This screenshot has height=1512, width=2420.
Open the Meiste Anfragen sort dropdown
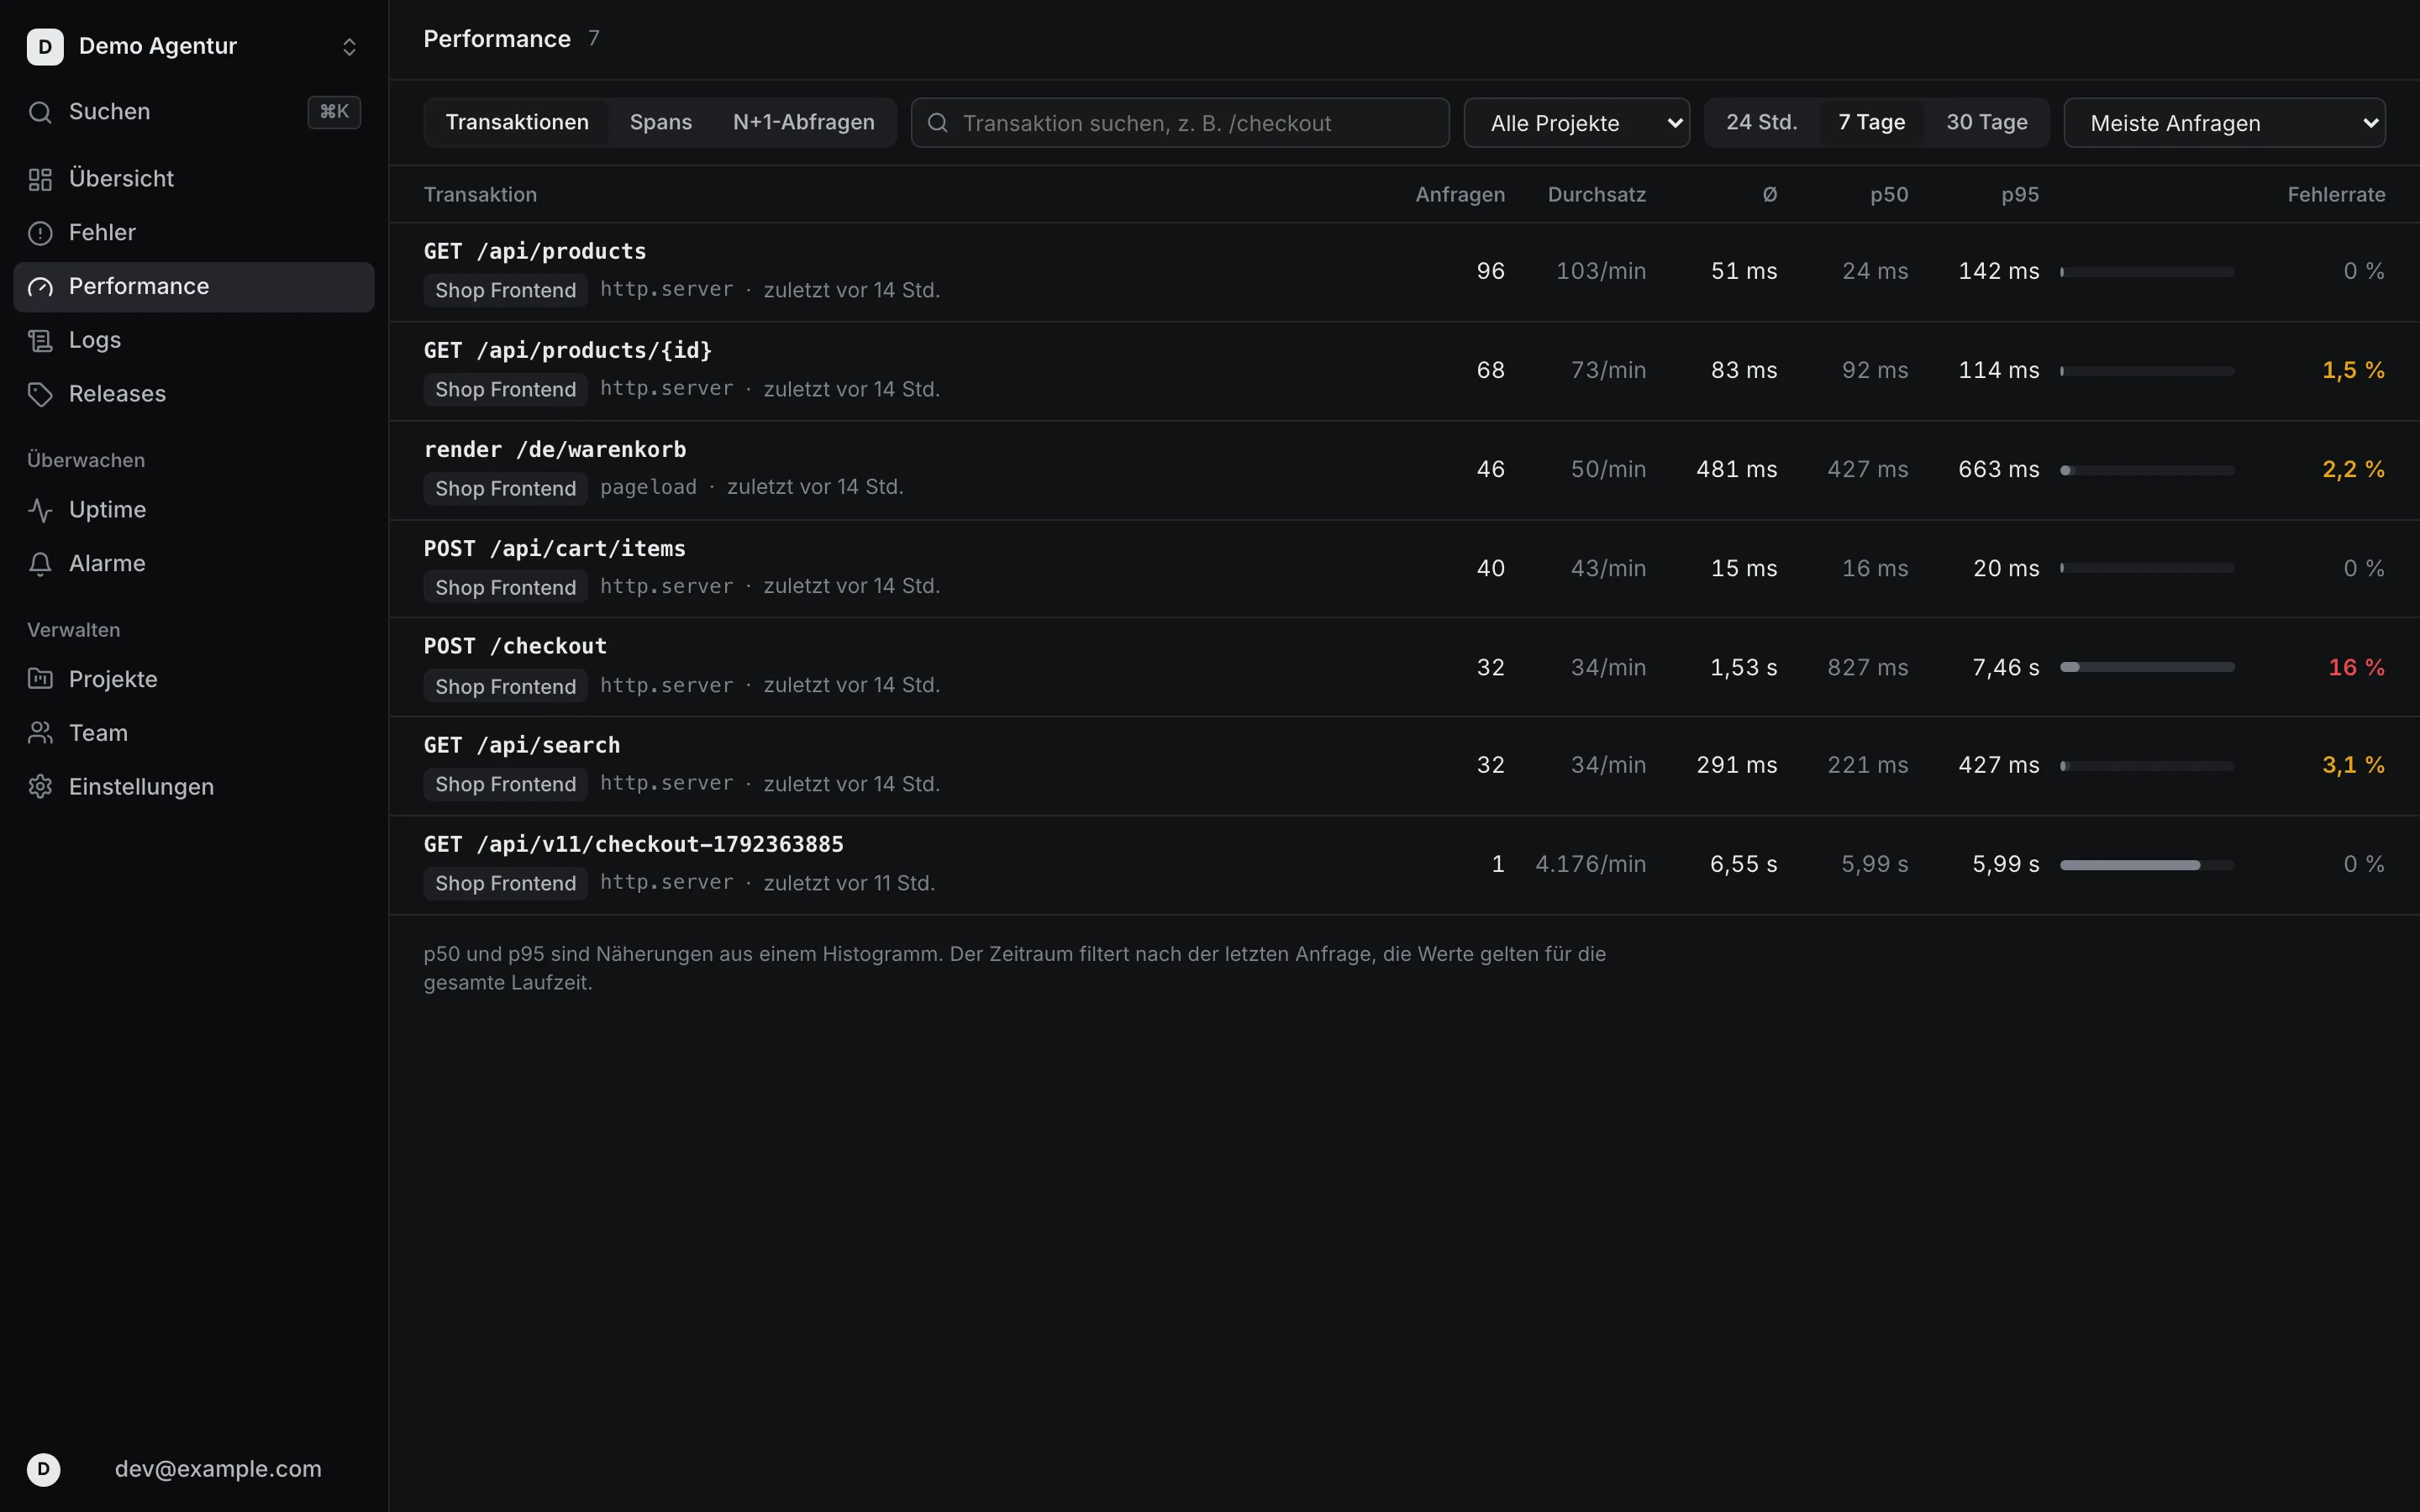tap(2224, 123)
